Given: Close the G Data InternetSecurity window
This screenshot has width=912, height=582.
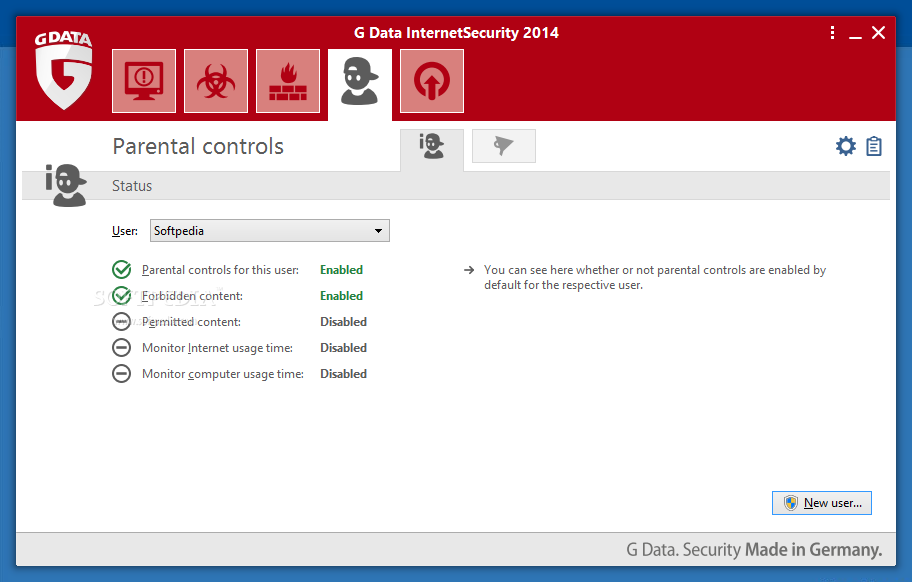Looking at the screenshot, I should [x=878, y=33].
